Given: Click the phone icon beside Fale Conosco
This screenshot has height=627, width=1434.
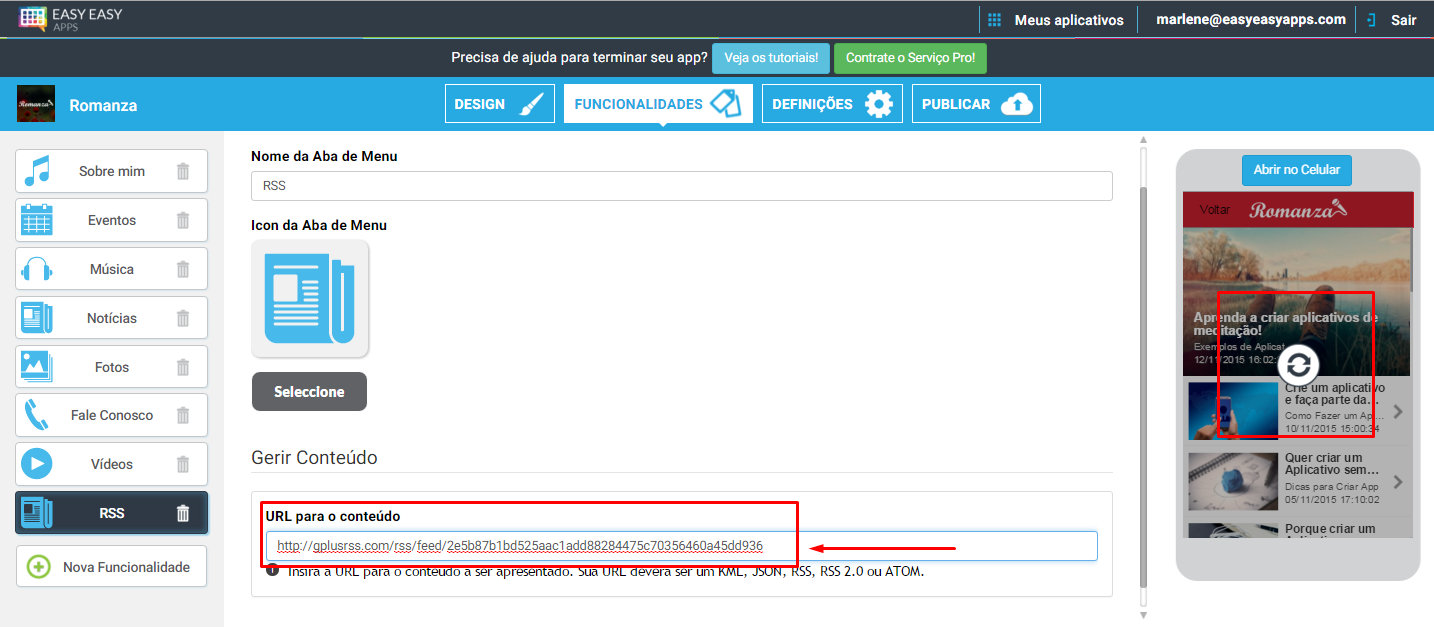Looking at the screenshot, I should [37, 414].
